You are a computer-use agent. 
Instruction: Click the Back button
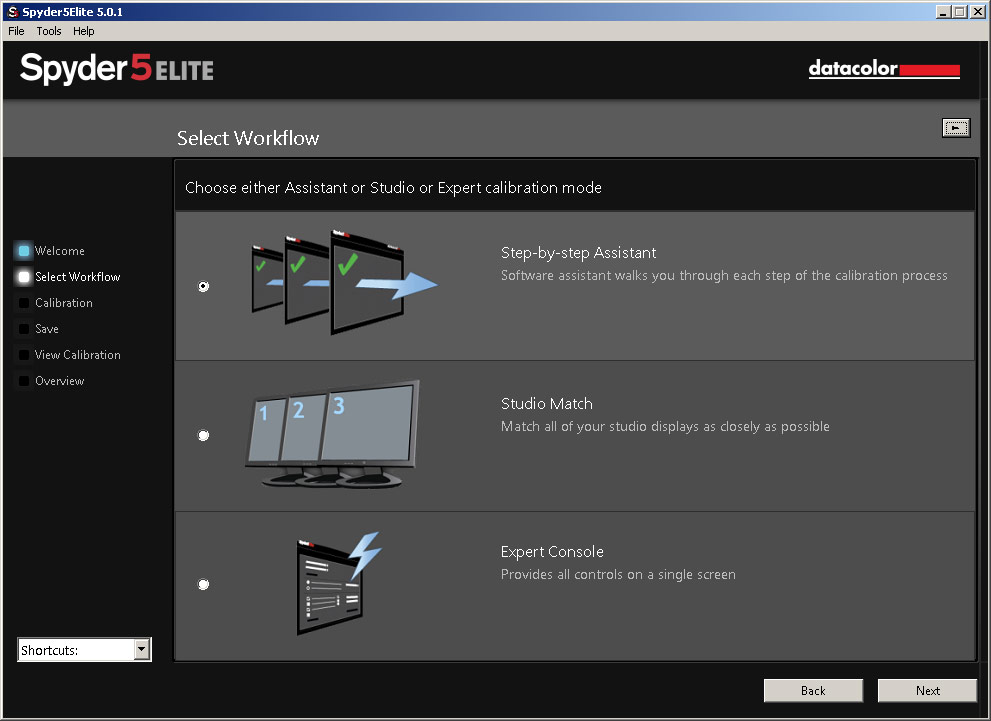pyautogui.click(x=813, y=691)
